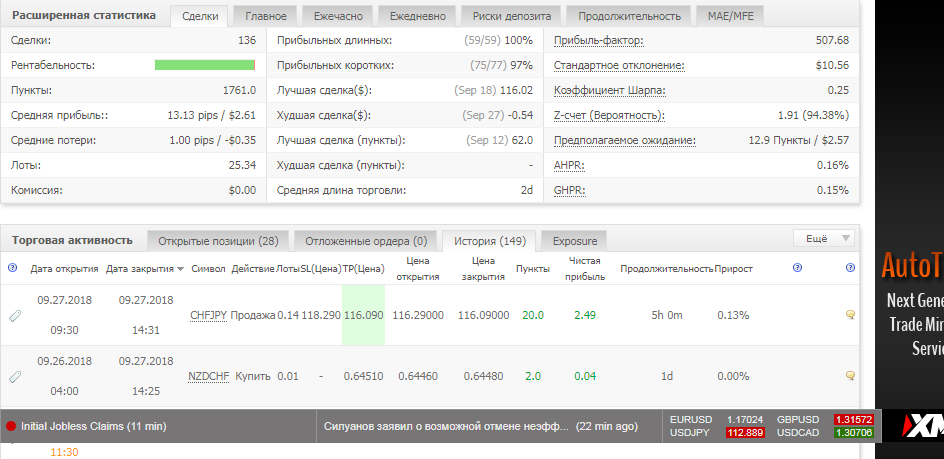This screenshot has width=944, height=459.
Task: Open Initial Jobless Claims calendar event
Action: [x=93, y=426]
